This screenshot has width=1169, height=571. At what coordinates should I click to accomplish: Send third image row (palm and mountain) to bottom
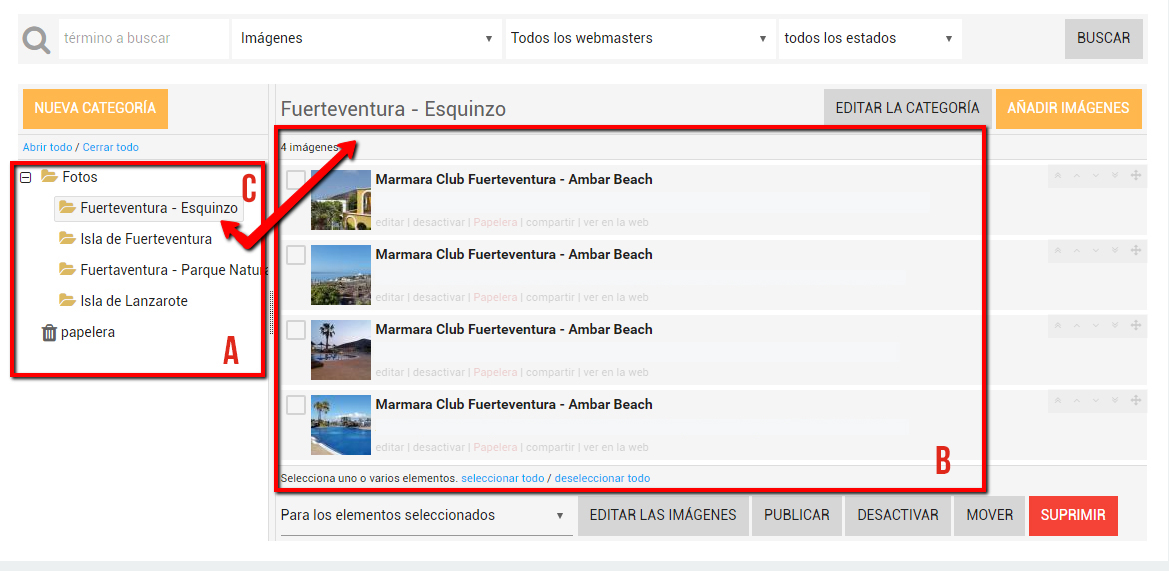pos(1115,325)
